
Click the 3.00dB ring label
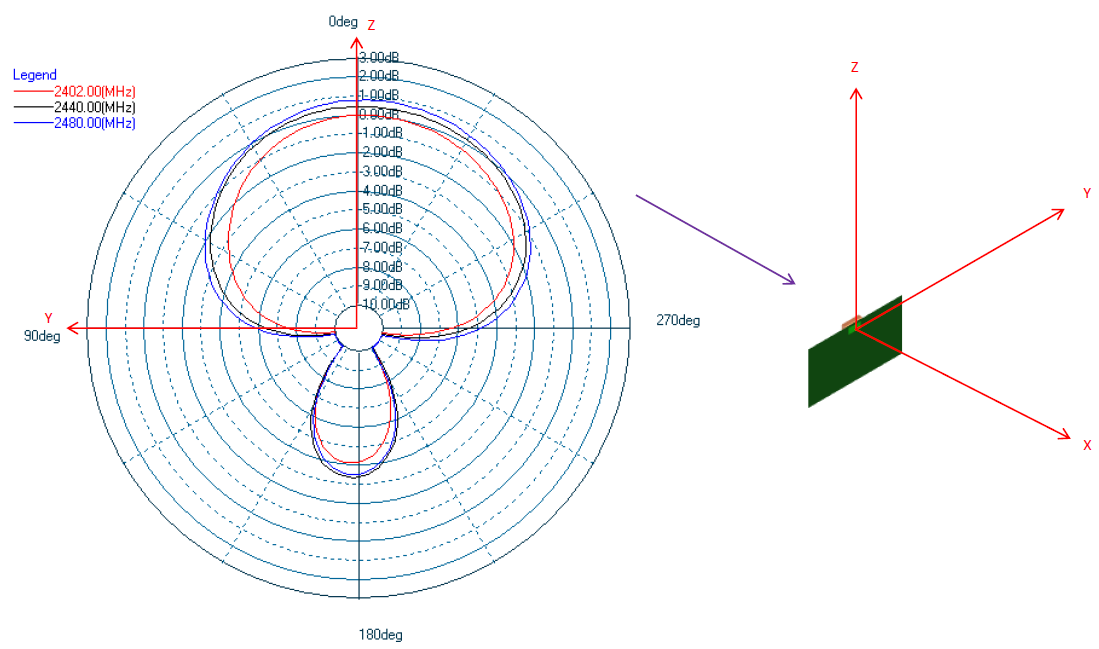pyautogui.click(x=380, y=57)
